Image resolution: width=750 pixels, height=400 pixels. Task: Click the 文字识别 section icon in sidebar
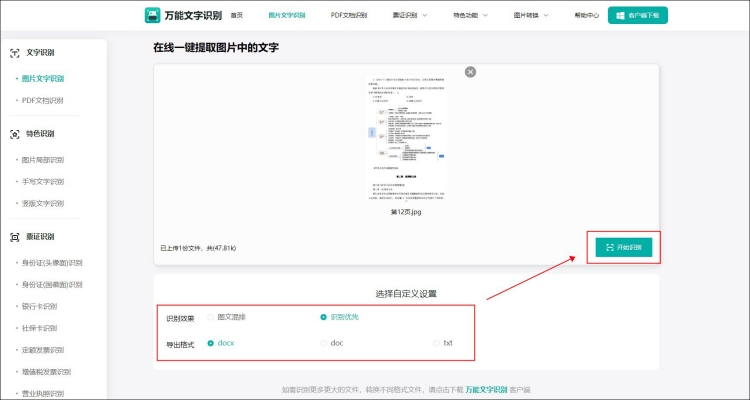[15, 52]
